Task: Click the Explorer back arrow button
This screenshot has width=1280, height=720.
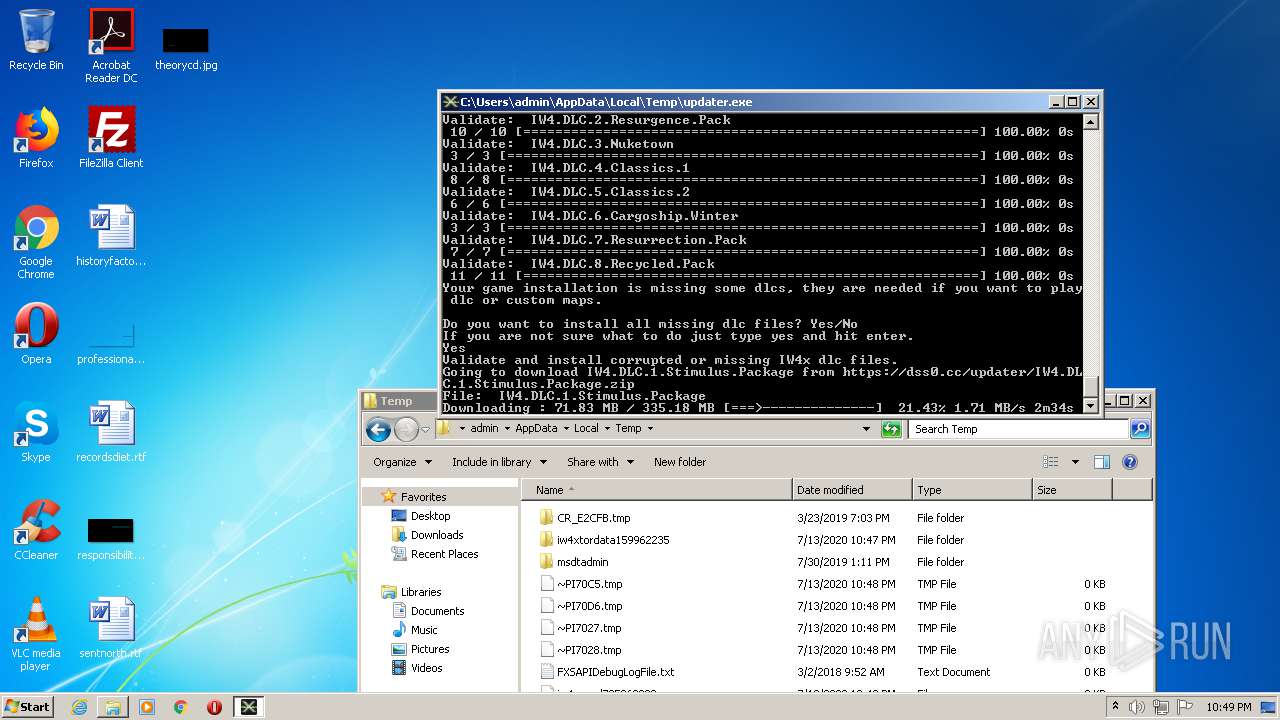Action: click(378, 430)
